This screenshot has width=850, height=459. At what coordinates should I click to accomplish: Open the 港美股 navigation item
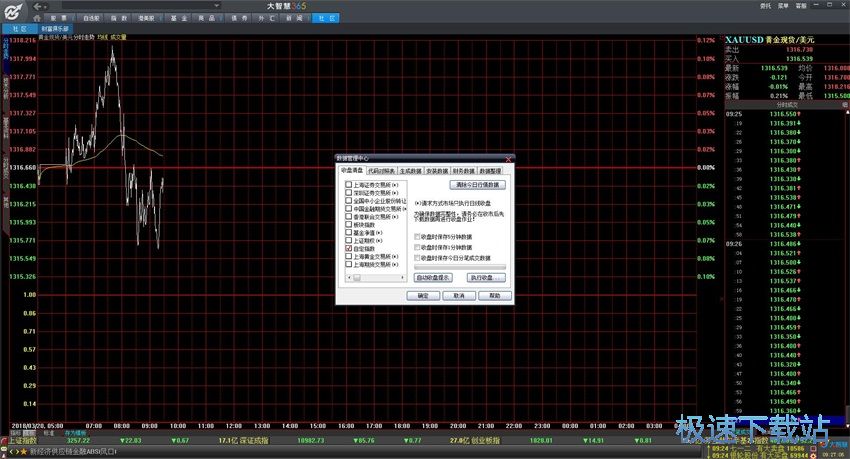pos(146,18)
